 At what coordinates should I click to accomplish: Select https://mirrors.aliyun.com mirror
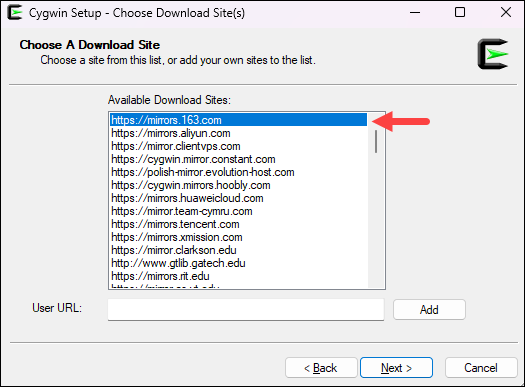[239, 133]
